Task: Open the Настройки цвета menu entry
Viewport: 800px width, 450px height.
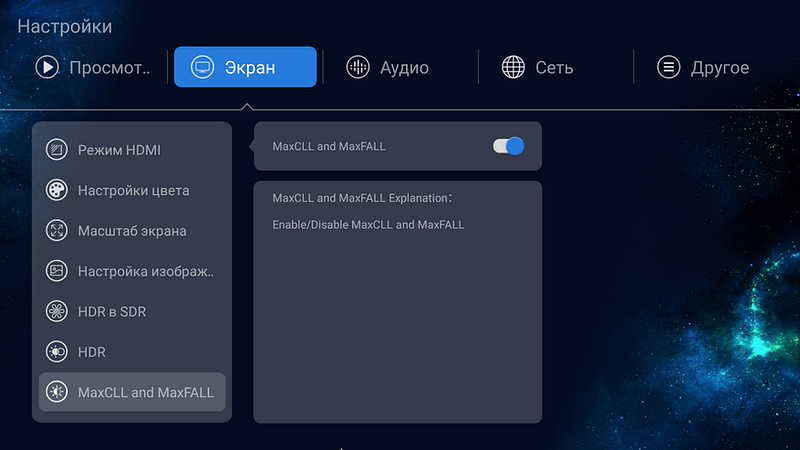Action: click(133, 190)
